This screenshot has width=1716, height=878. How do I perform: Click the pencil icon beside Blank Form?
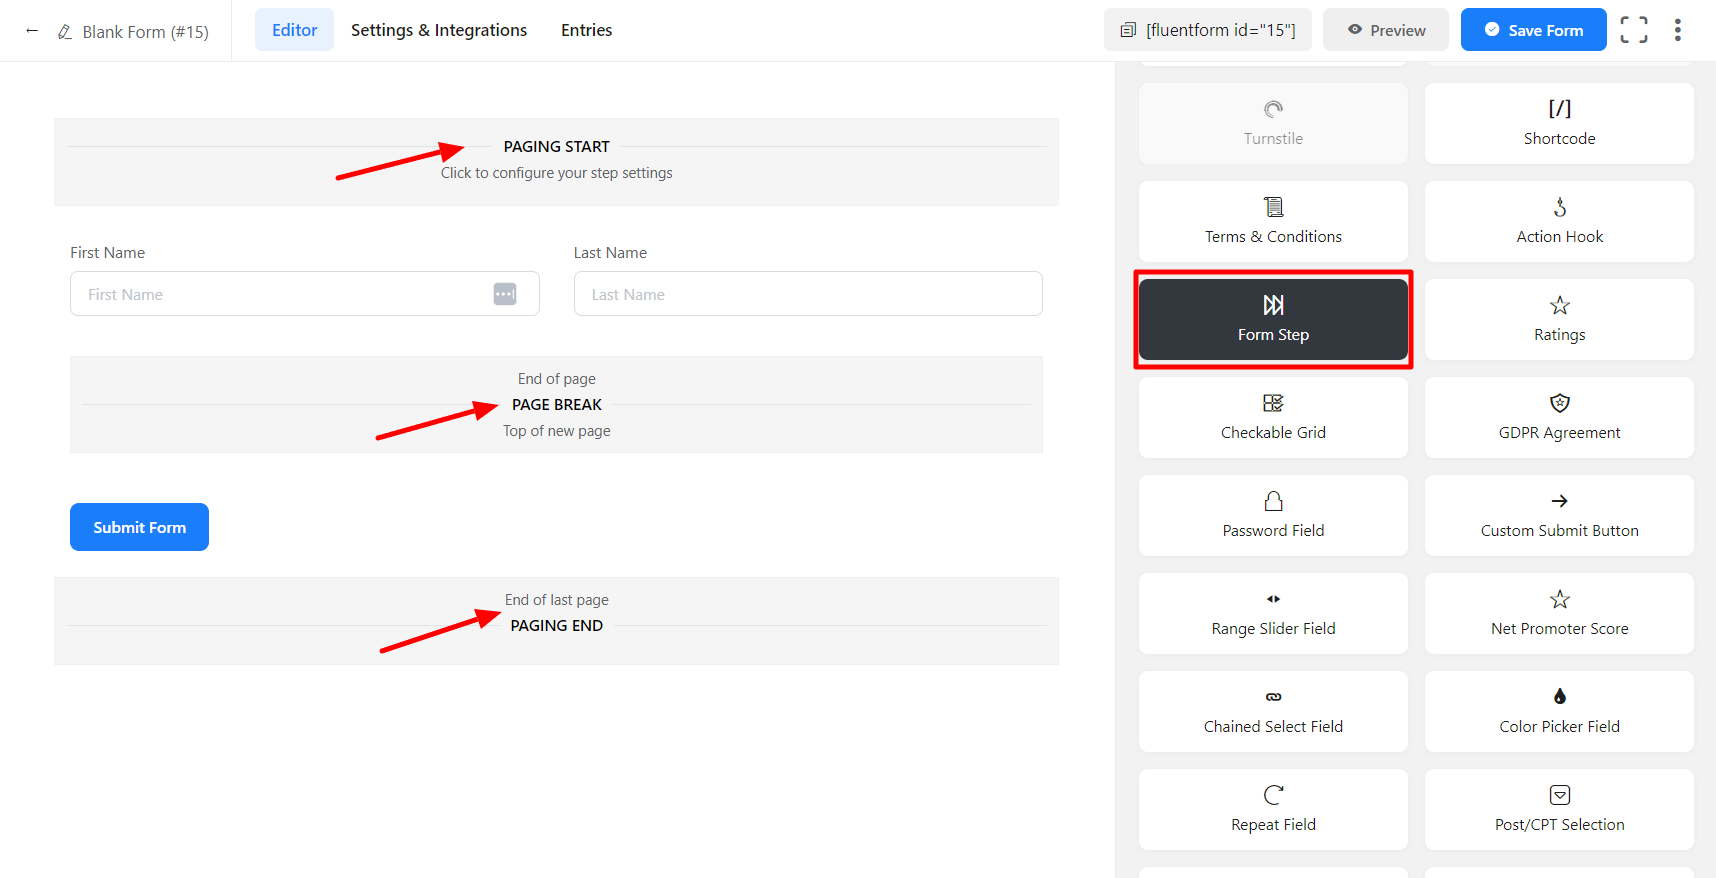coord(65,32)
